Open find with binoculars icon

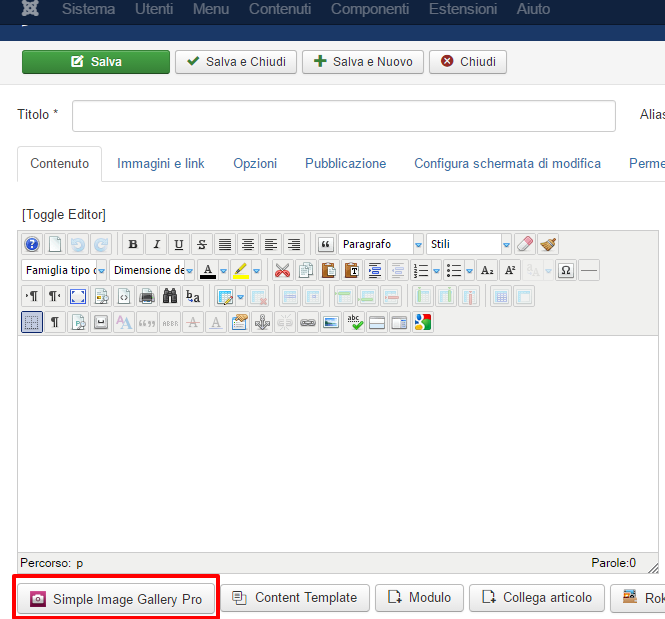(170, 296)
